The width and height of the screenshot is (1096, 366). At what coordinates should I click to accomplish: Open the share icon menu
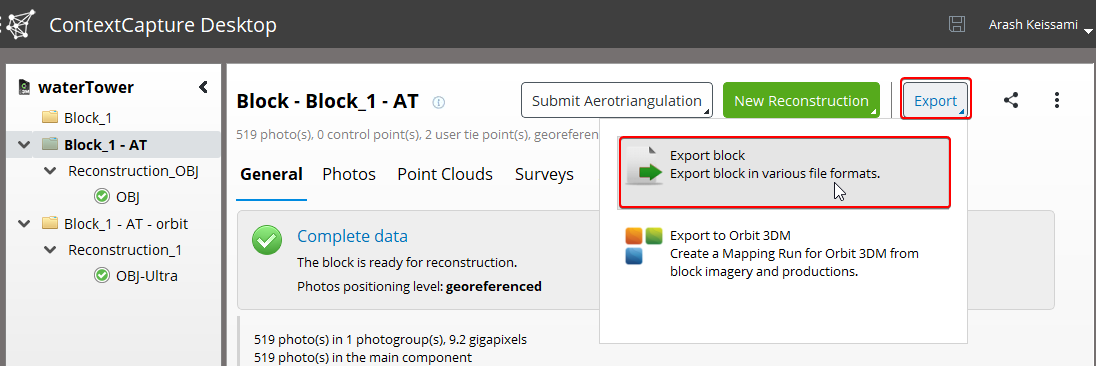point(1011,101)
